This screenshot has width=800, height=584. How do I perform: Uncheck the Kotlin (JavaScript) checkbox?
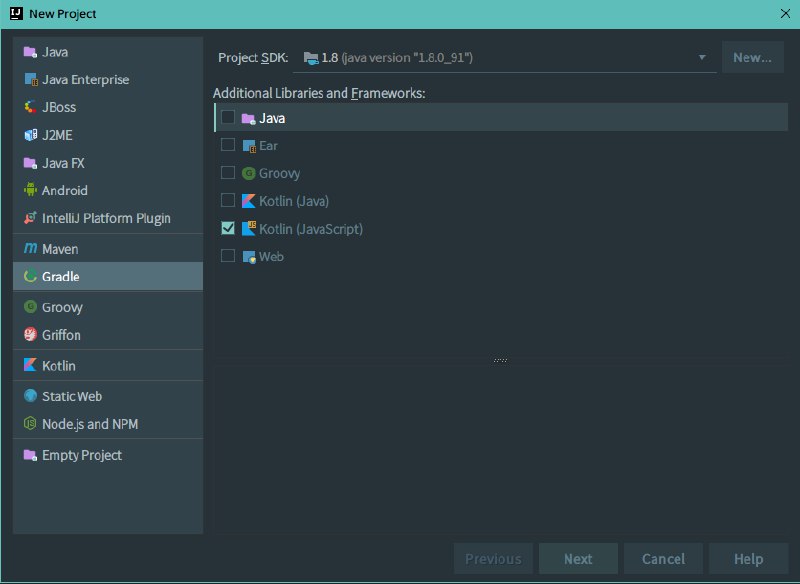(x=228, y=228)
